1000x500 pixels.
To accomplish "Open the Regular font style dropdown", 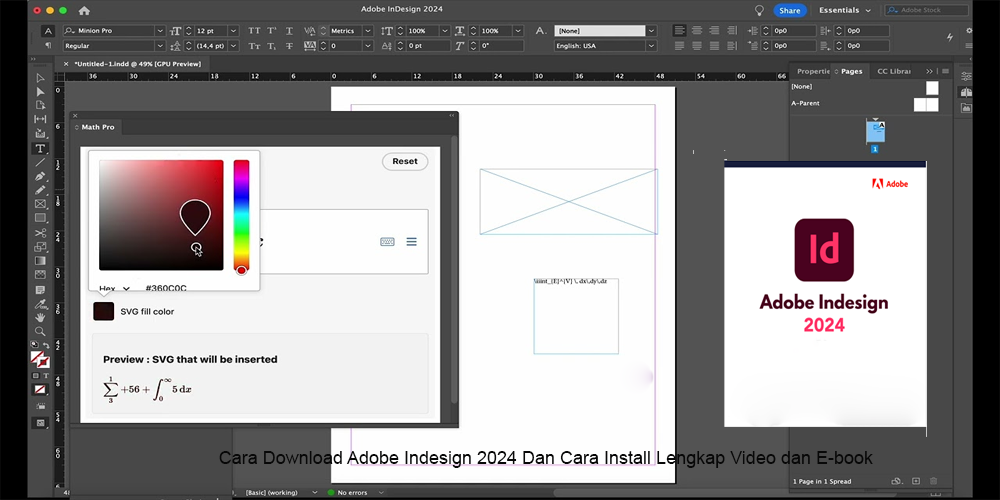I will pos(160,46).
